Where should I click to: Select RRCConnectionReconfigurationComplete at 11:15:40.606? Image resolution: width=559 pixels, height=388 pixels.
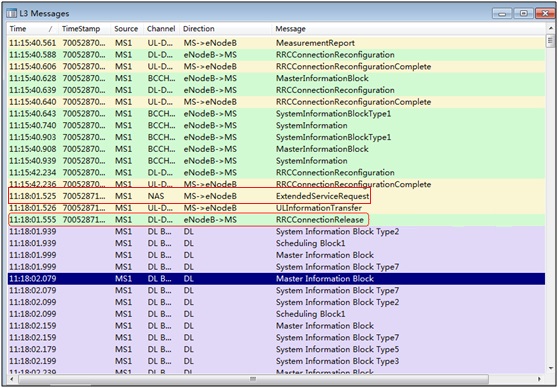pos(276,67)
